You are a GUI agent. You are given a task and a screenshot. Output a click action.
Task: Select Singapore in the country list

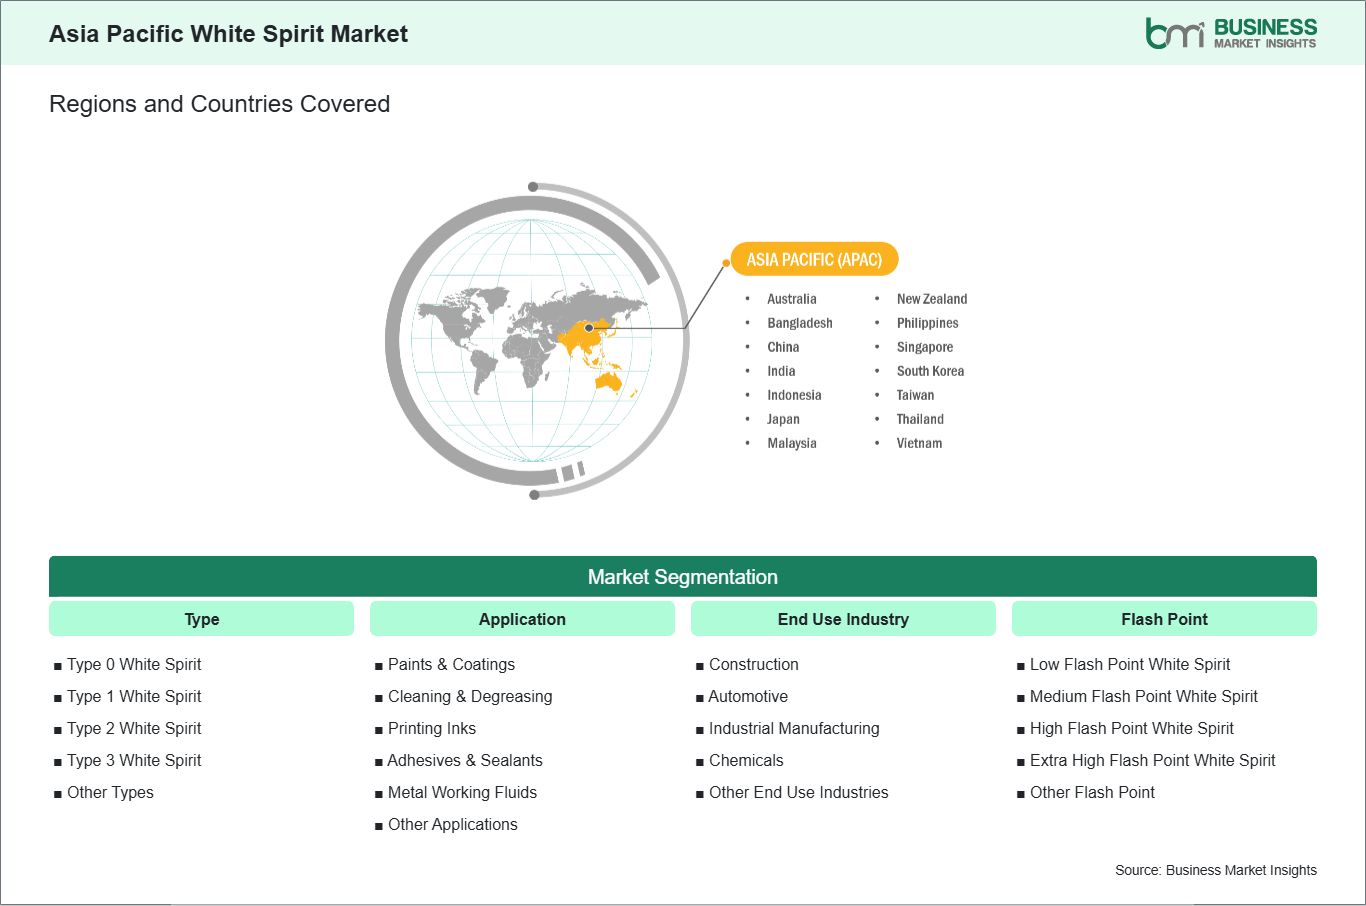(x=925, y=347)
